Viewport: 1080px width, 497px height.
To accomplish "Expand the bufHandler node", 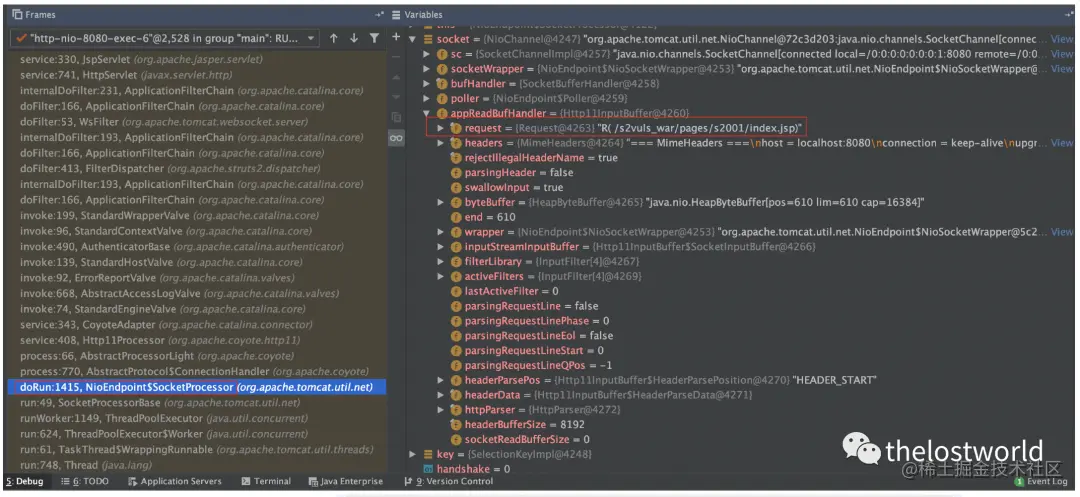I will [426, 84].
